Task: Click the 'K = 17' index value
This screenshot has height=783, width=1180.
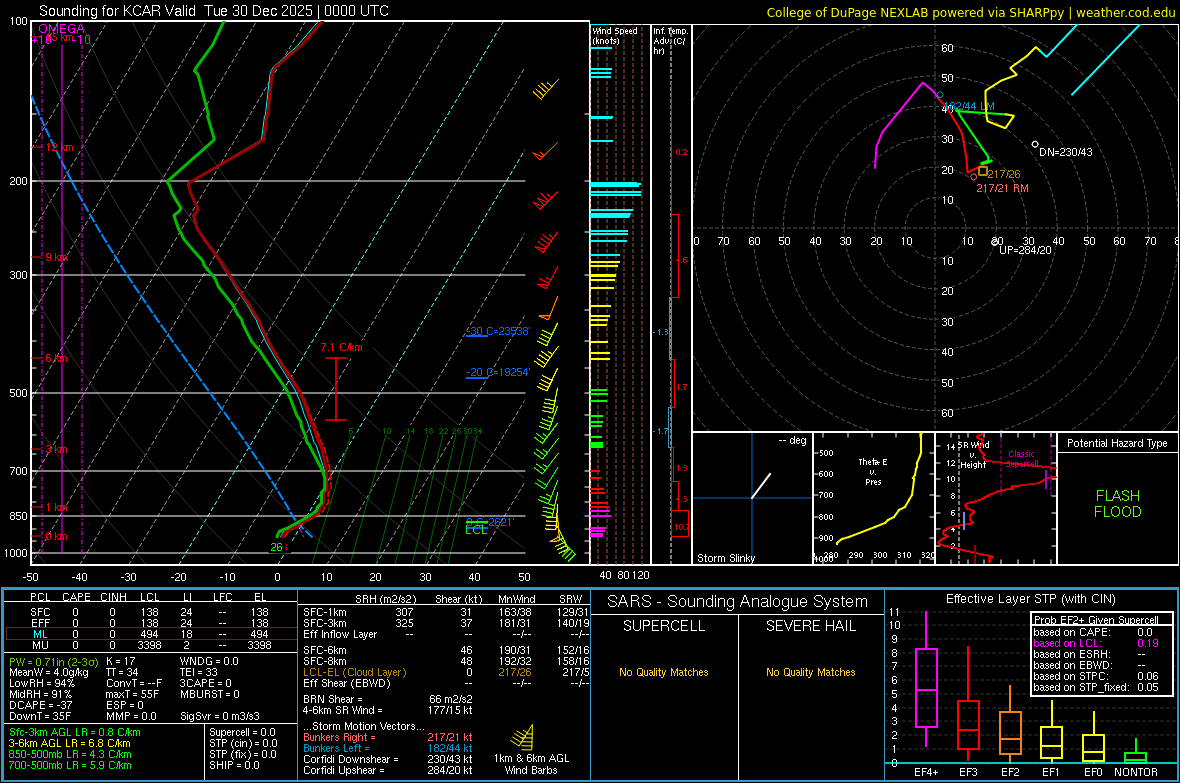Action: pos(120,662)
